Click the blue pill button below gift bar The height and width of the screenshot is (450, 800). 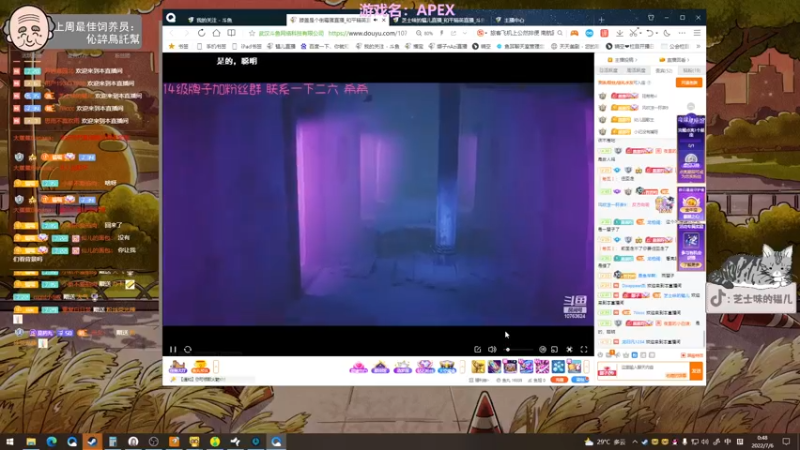(x=580, y=380)
